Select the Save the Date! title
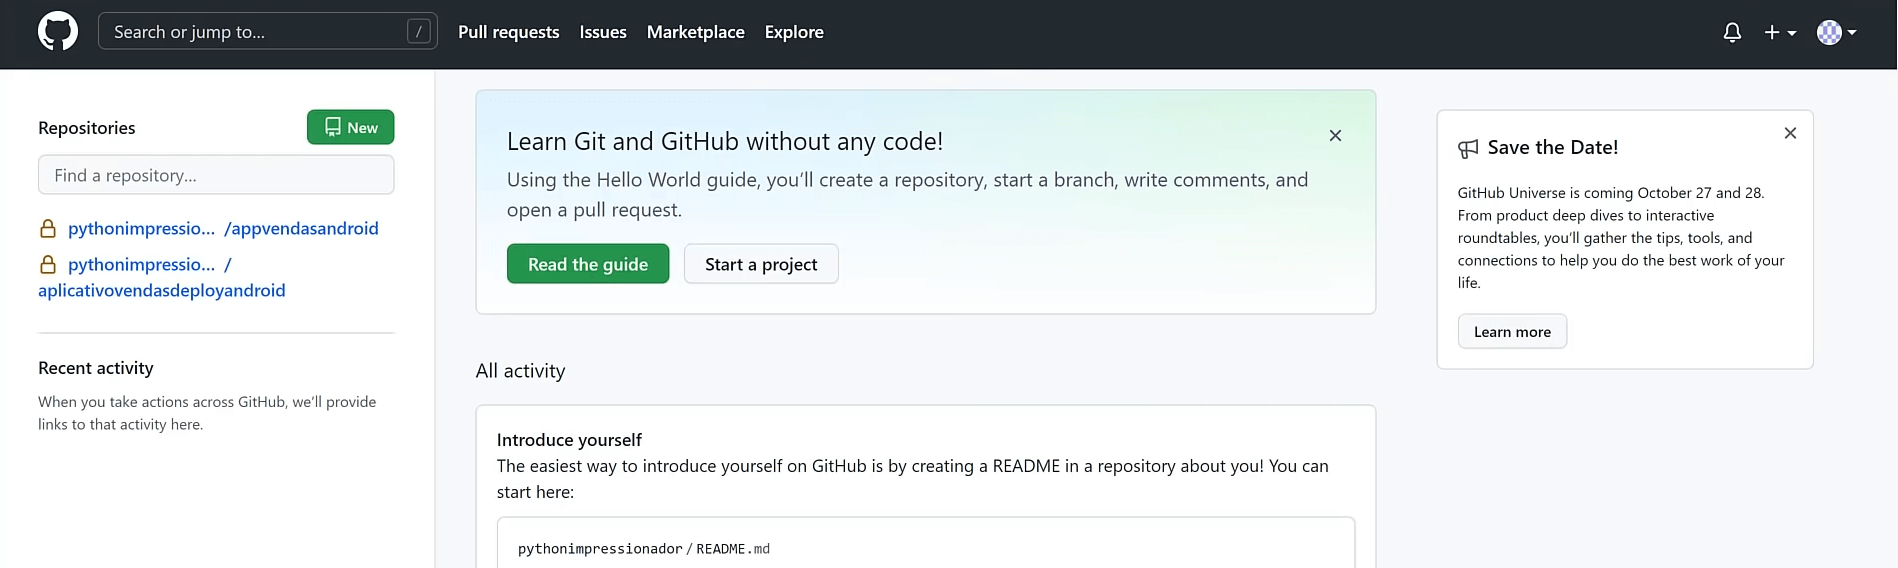This screenshot has height=568, width=1898. pos(1553,148)
